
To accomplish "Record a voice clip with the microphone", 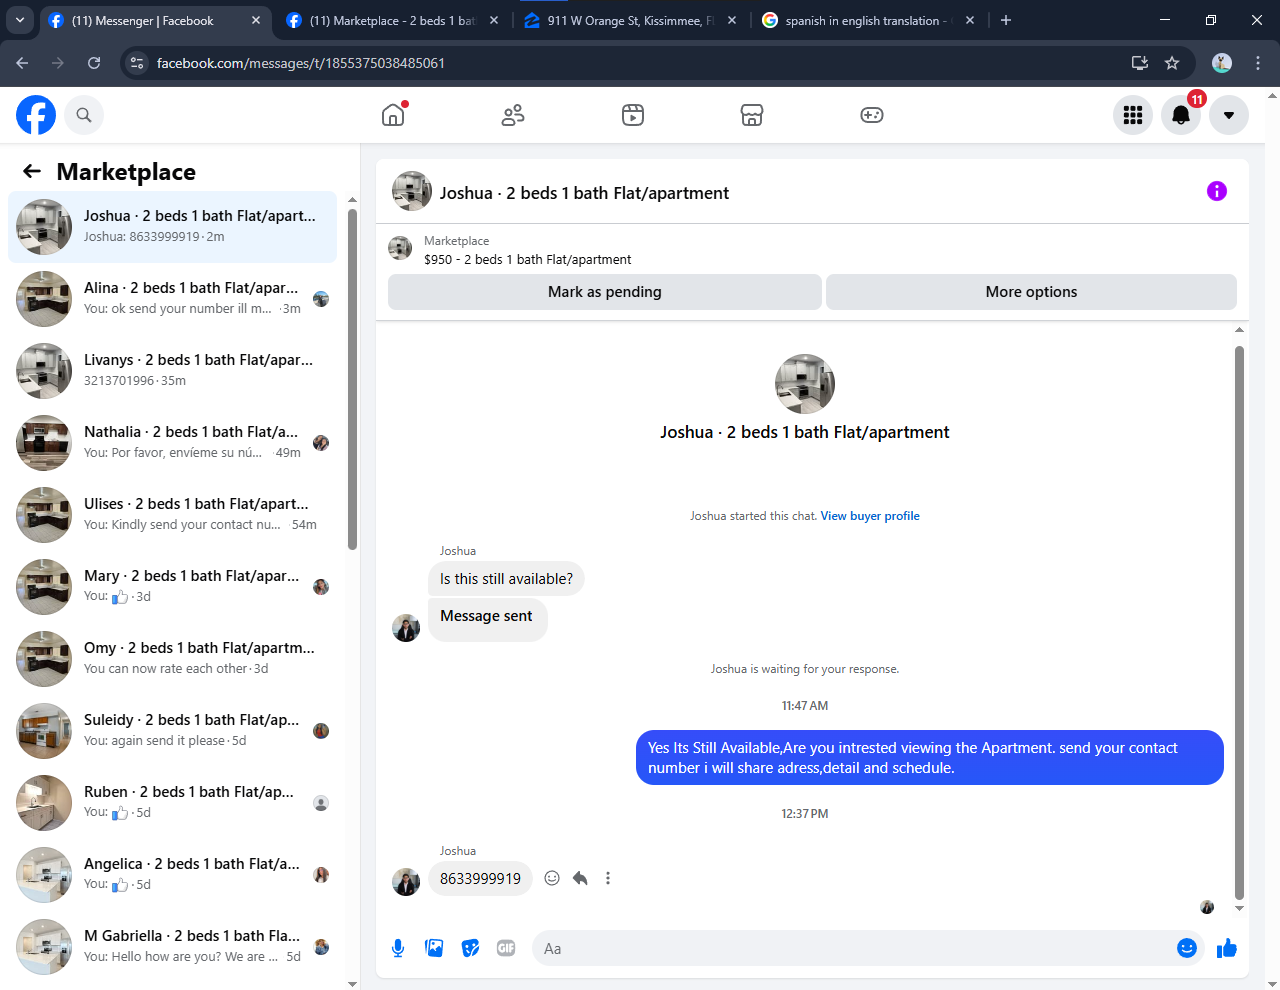I will click(x=398, y=948).
